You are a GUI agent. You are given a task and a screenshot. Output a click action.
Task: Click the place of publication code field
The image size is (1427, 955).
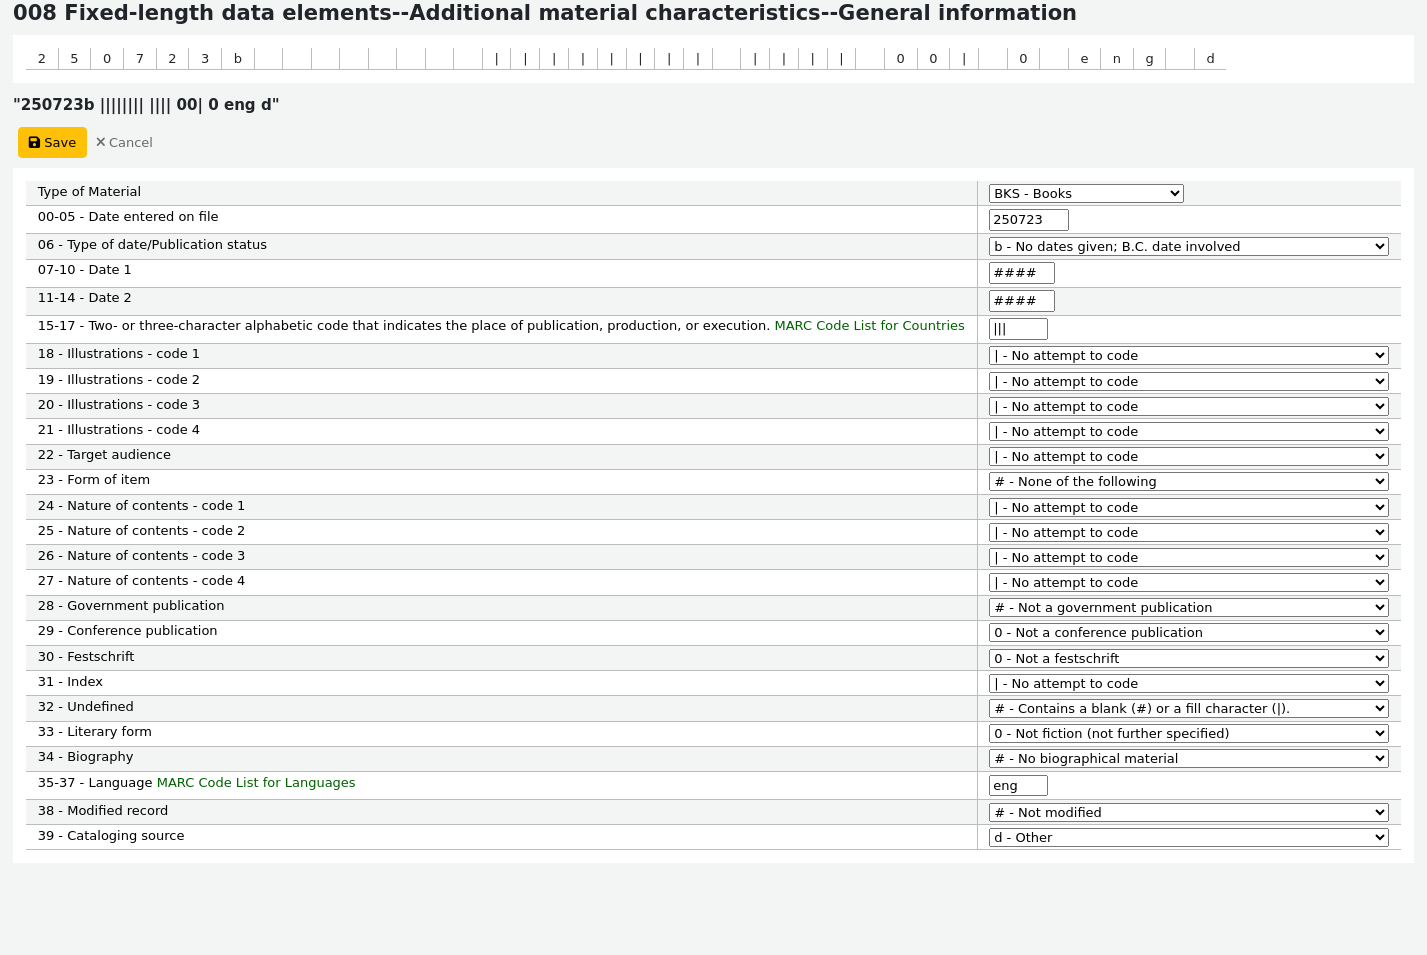tap(1017, 329)
